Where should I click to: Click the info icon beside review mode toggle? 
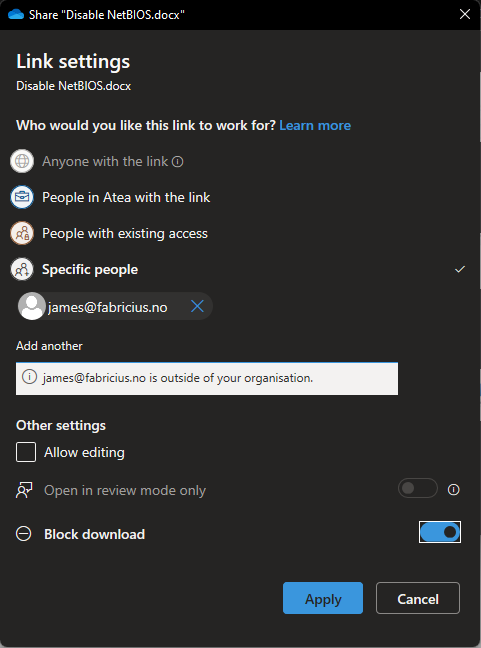coord(453,490)
